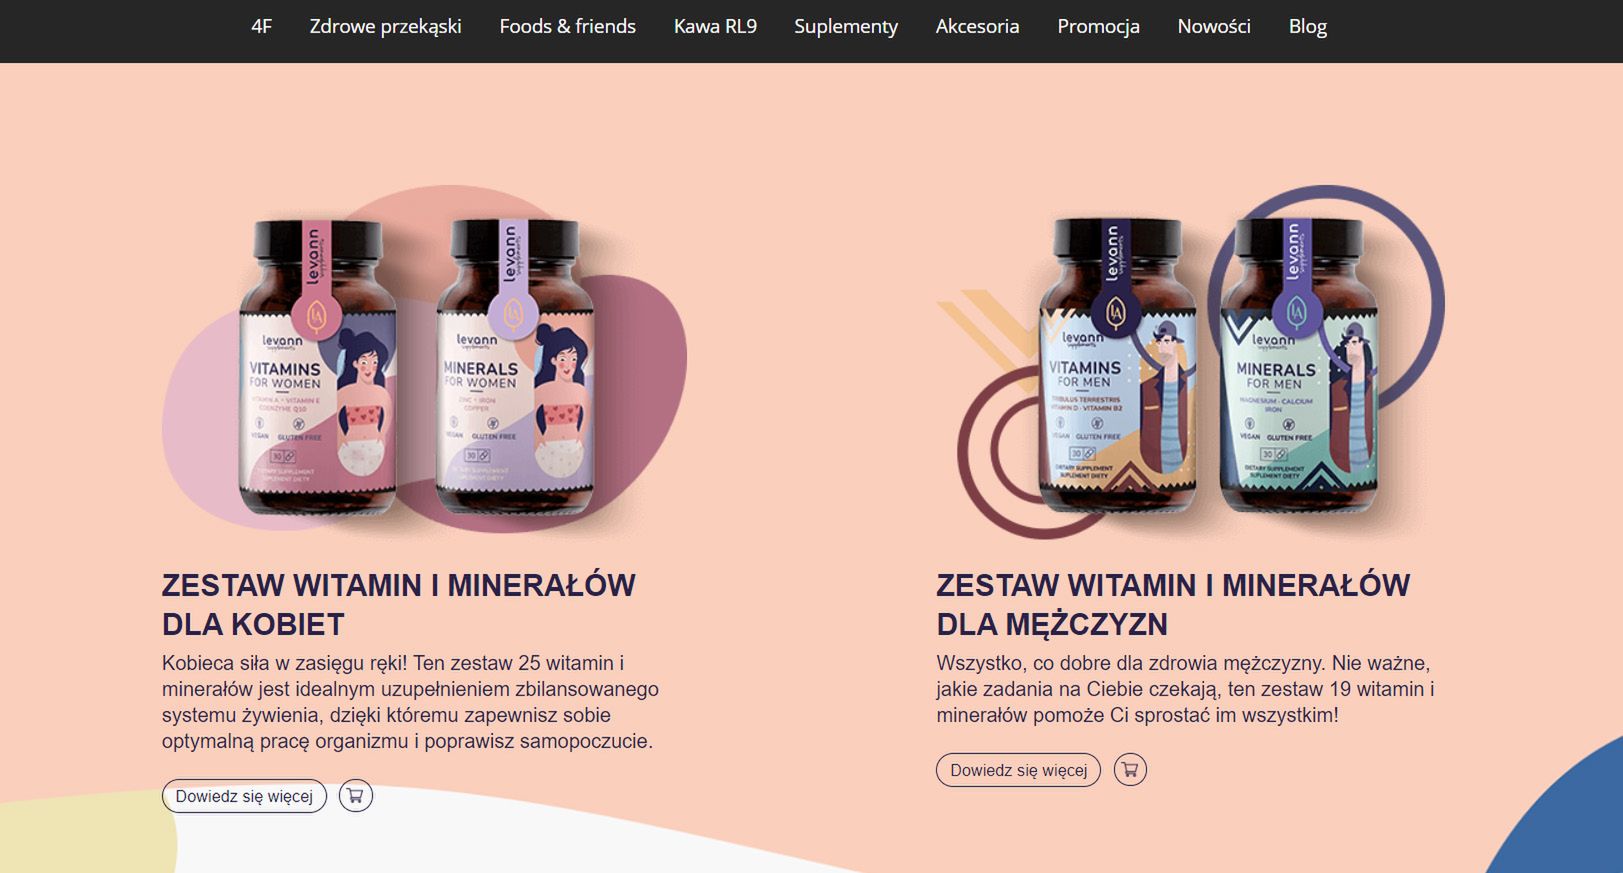Open Zestaw witamin dla mężczyzn heading

1173,604
